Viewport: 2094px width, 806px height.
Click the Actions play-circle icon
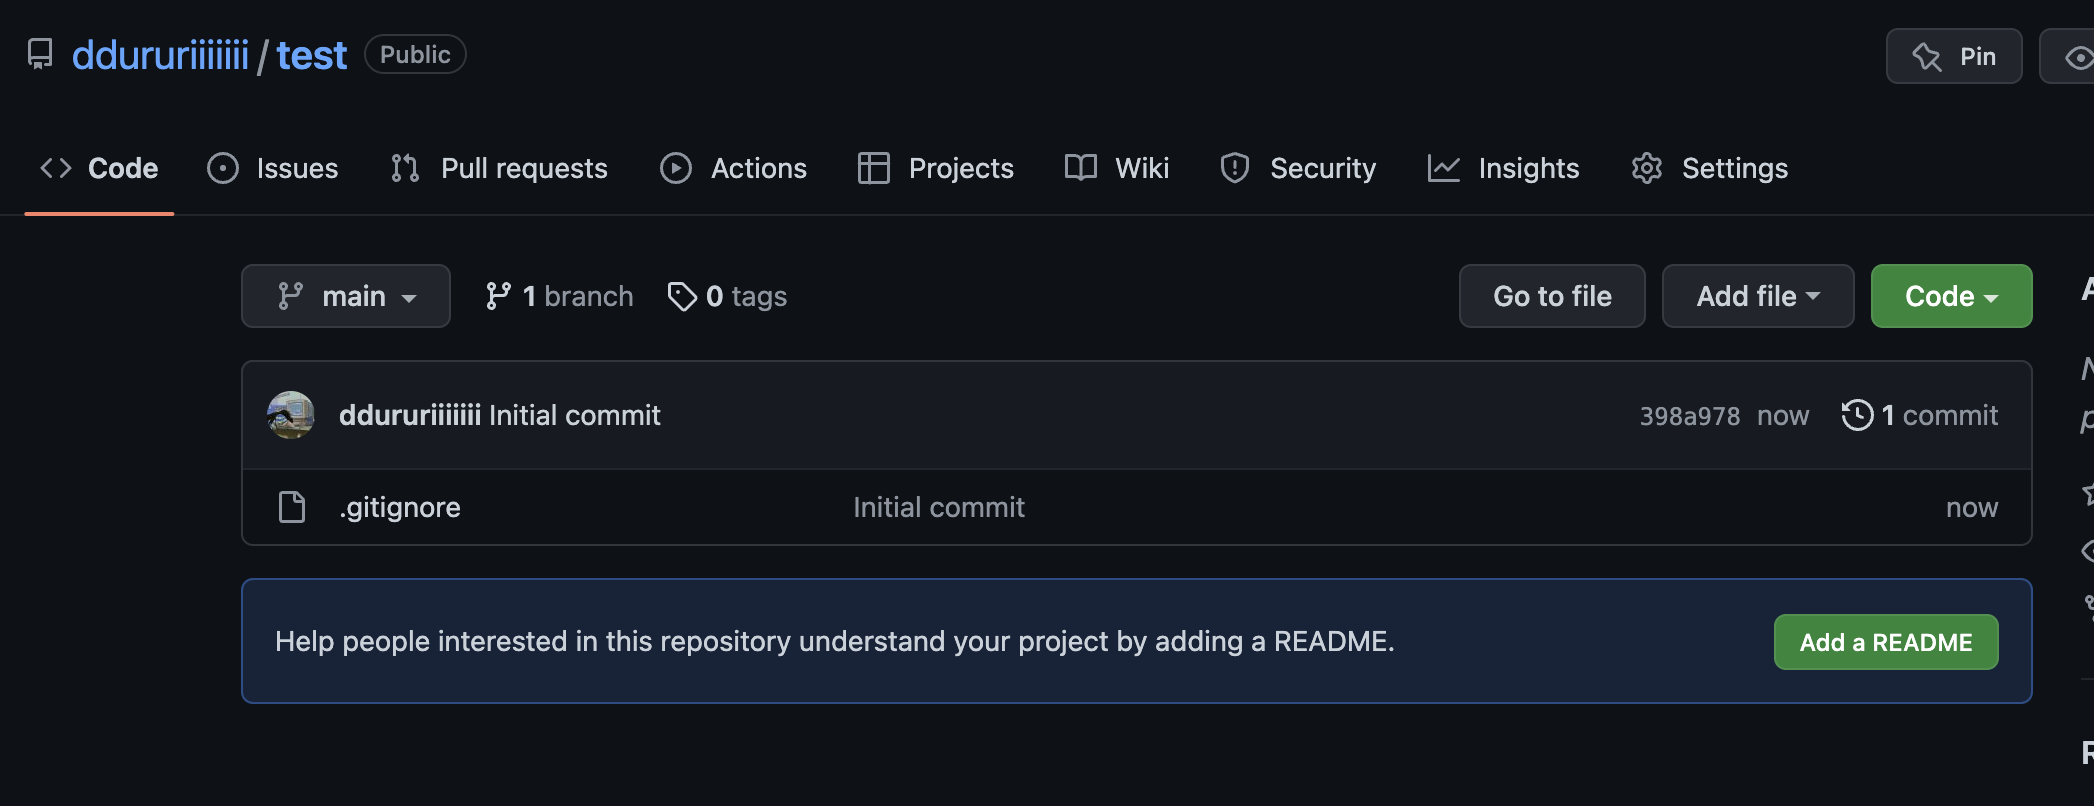(676, 168)
